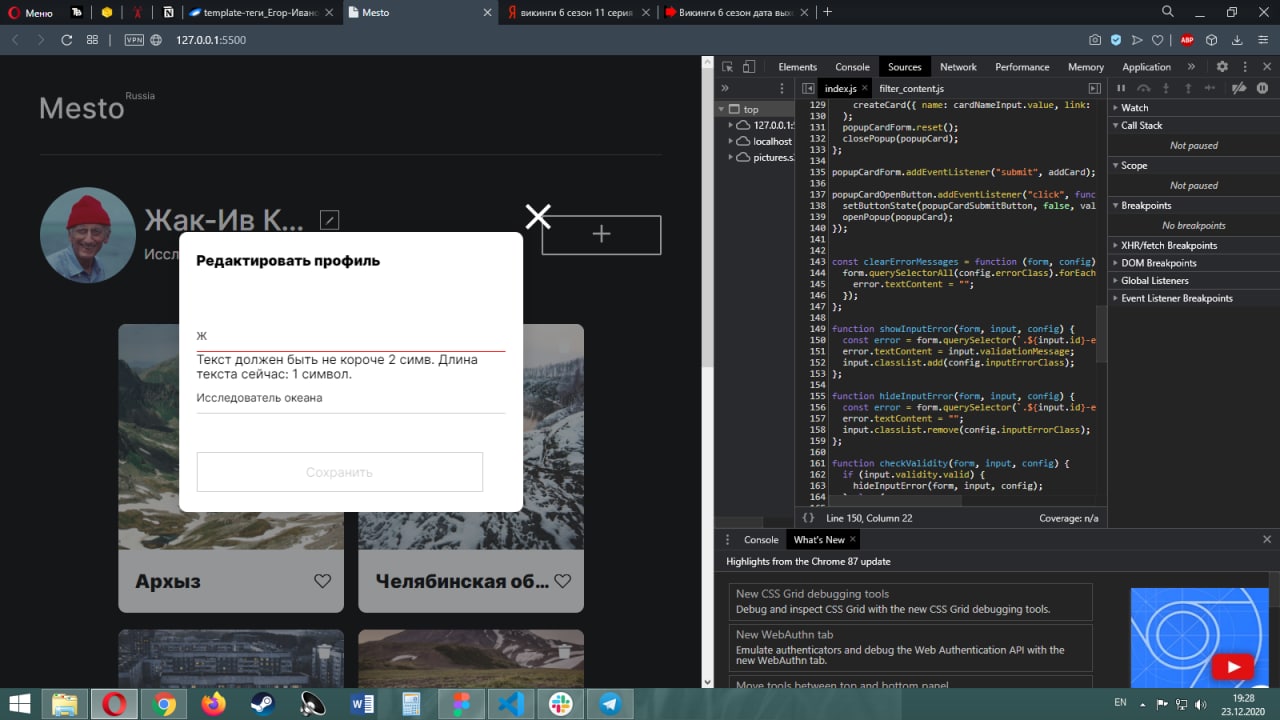
Task: Open New CSS Grid debugging tools item
Action: 910,601
